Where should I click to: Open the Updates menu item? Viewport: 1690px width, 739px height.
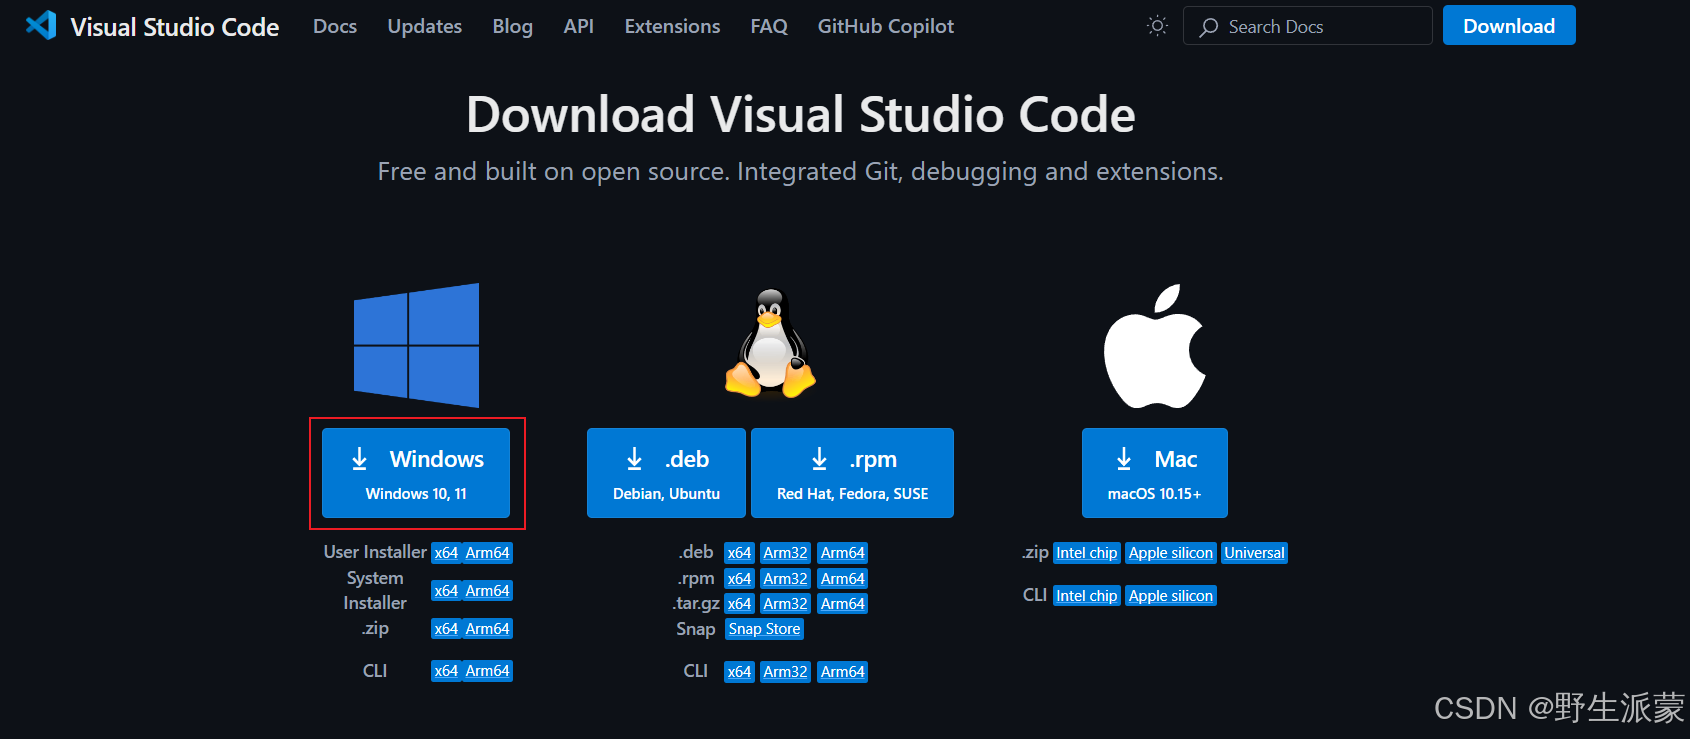click(x=425, y=26)
